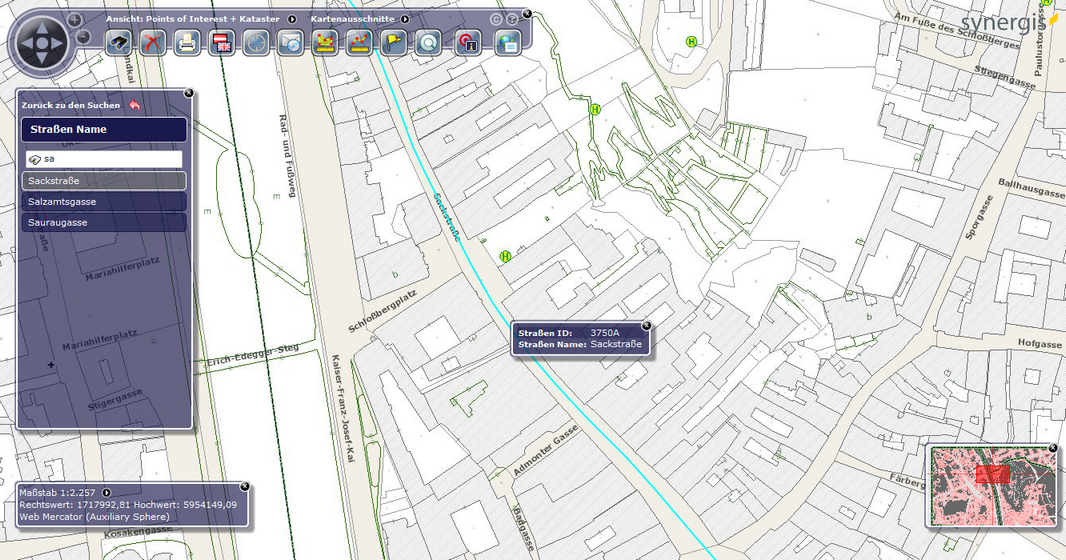The width and height of the screenshot is (1066, 560).
Task: Expand the Ansicht view dropdown arrow
Action: [292, 19]
